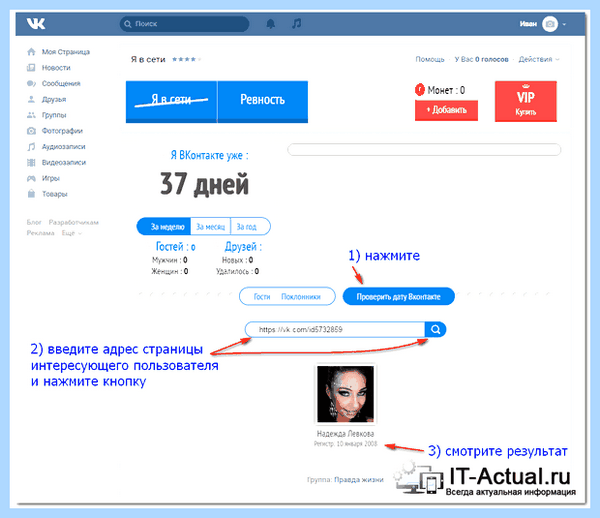Click the vk.com/id5732859 URL input field

pos(335,329)
